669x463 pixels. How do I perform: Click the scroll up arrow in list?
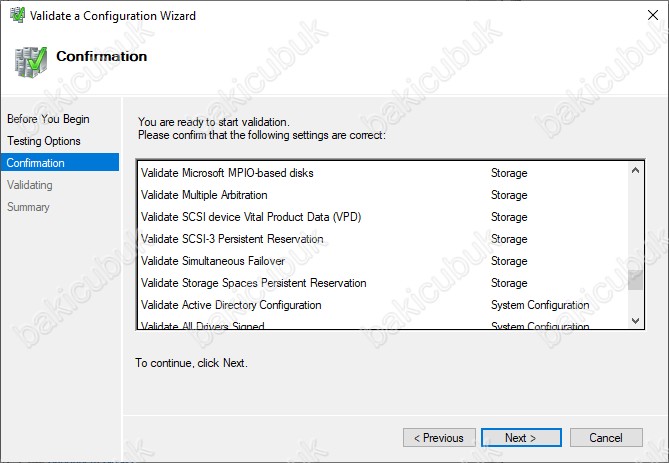635,170
